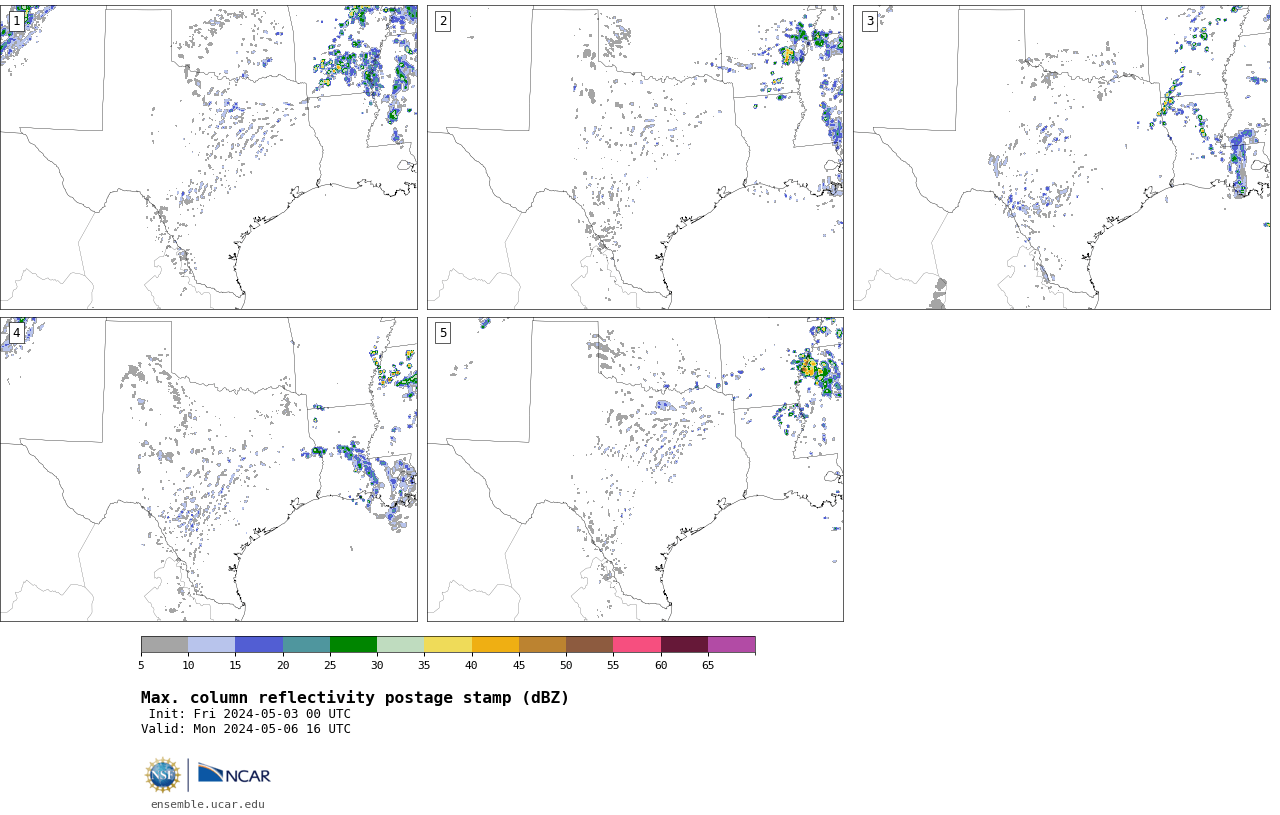
Task: Open ensemble member 5 reflectivity map
Action: click(x=635, y=469)
